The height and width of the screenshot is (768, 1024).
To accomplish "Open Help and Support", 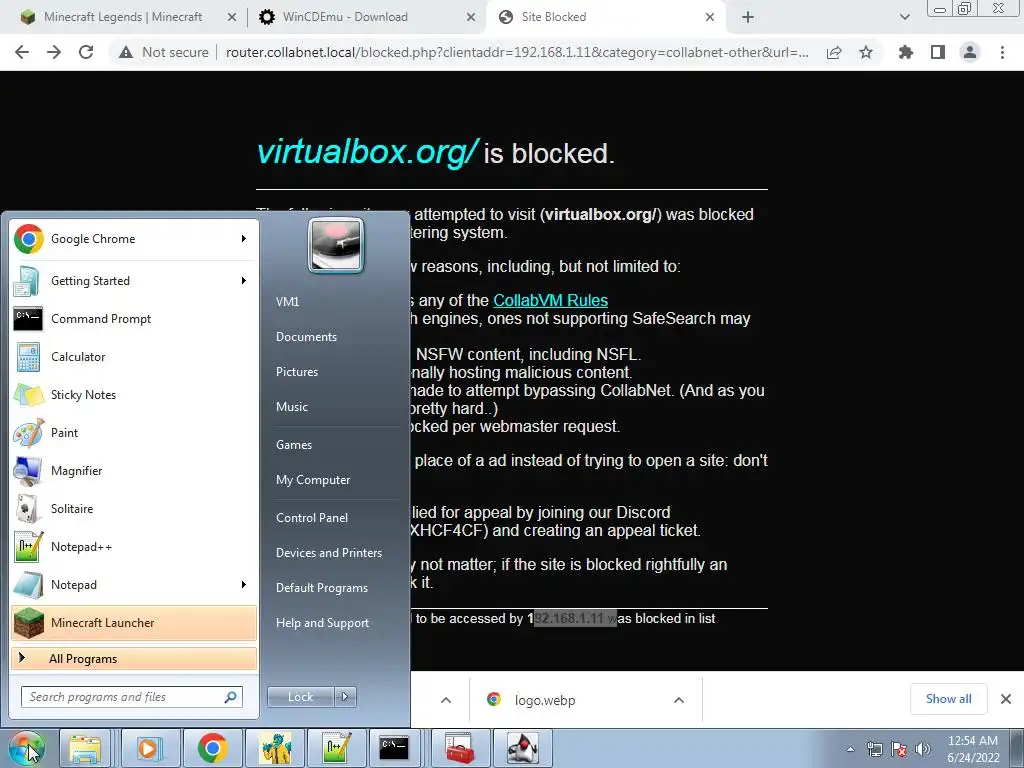I will pyautogui.click(x=322, y=623).
